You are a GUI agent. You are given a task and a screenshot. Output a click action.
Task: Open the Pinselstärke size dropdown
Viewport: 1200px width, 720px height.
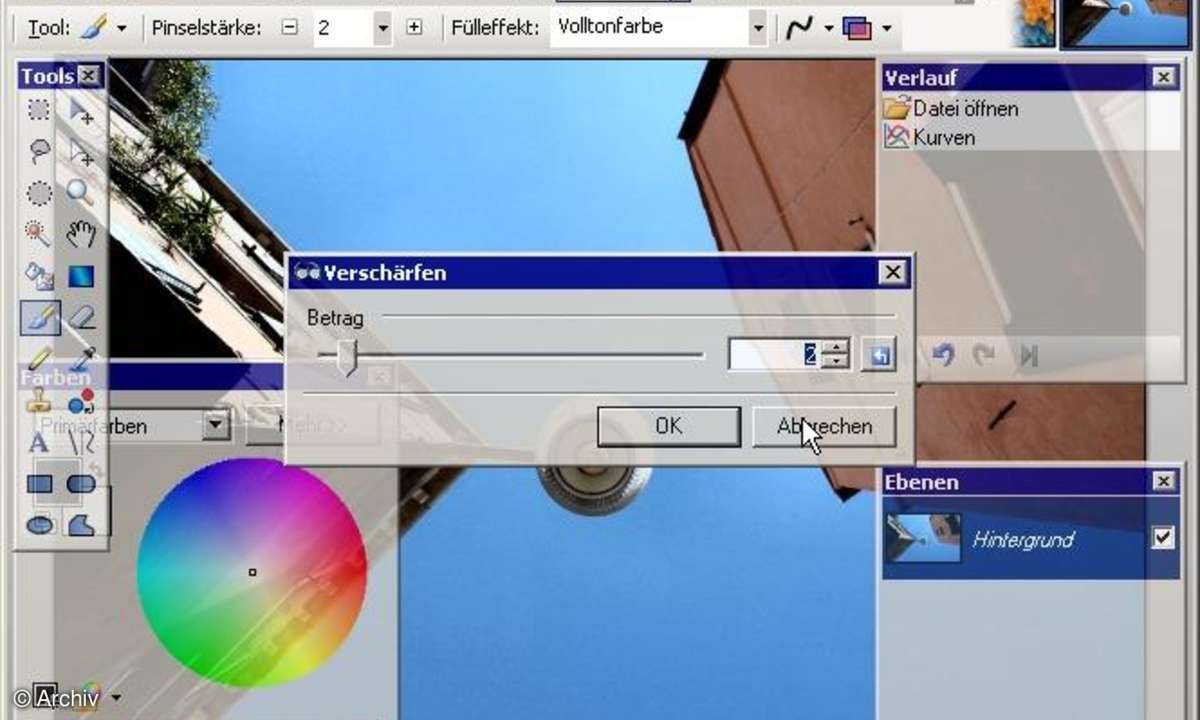coord(383,29)
